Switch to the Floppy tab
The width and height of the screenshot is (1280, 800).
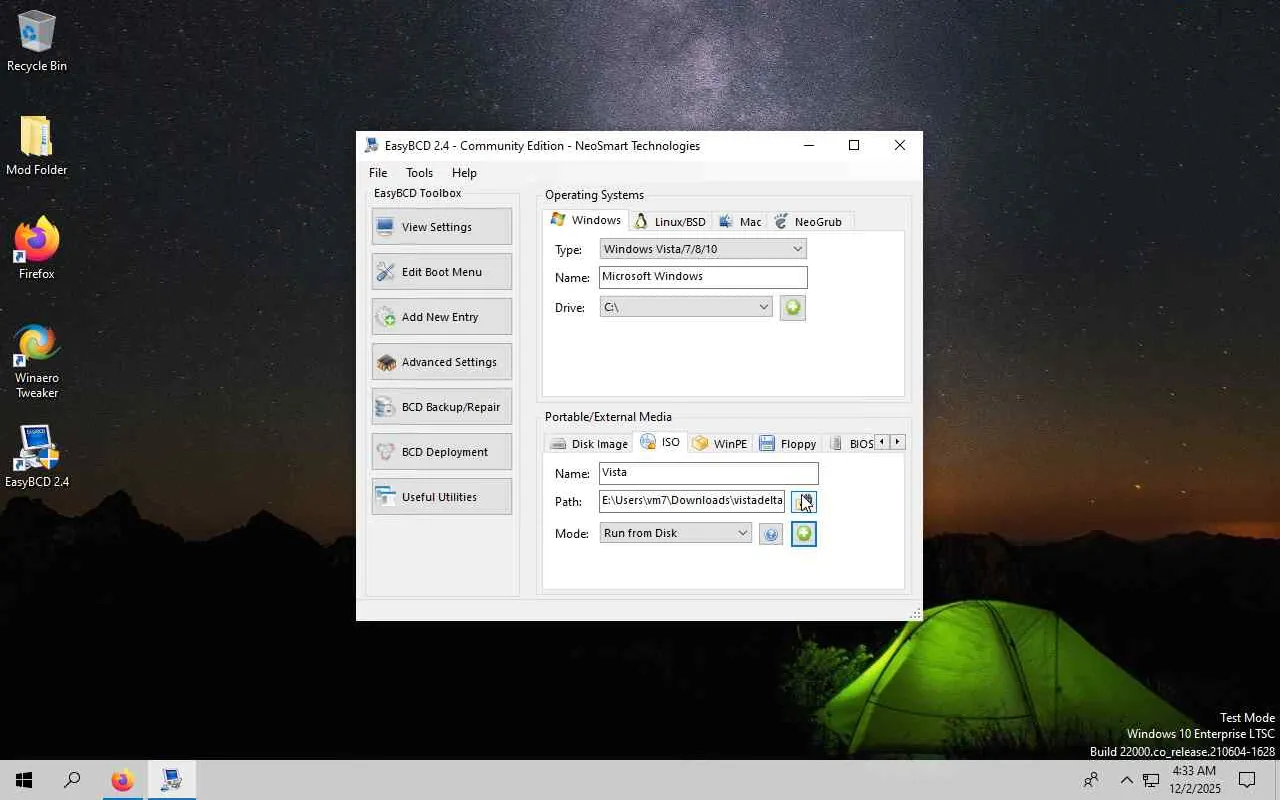(788, 444)
